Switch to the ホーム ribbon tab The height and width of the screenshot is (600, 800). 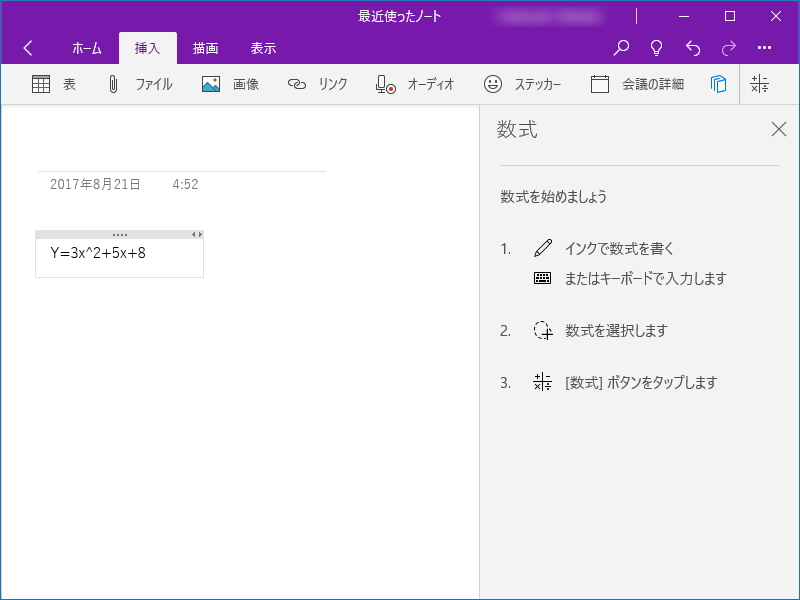pos(87,47)
